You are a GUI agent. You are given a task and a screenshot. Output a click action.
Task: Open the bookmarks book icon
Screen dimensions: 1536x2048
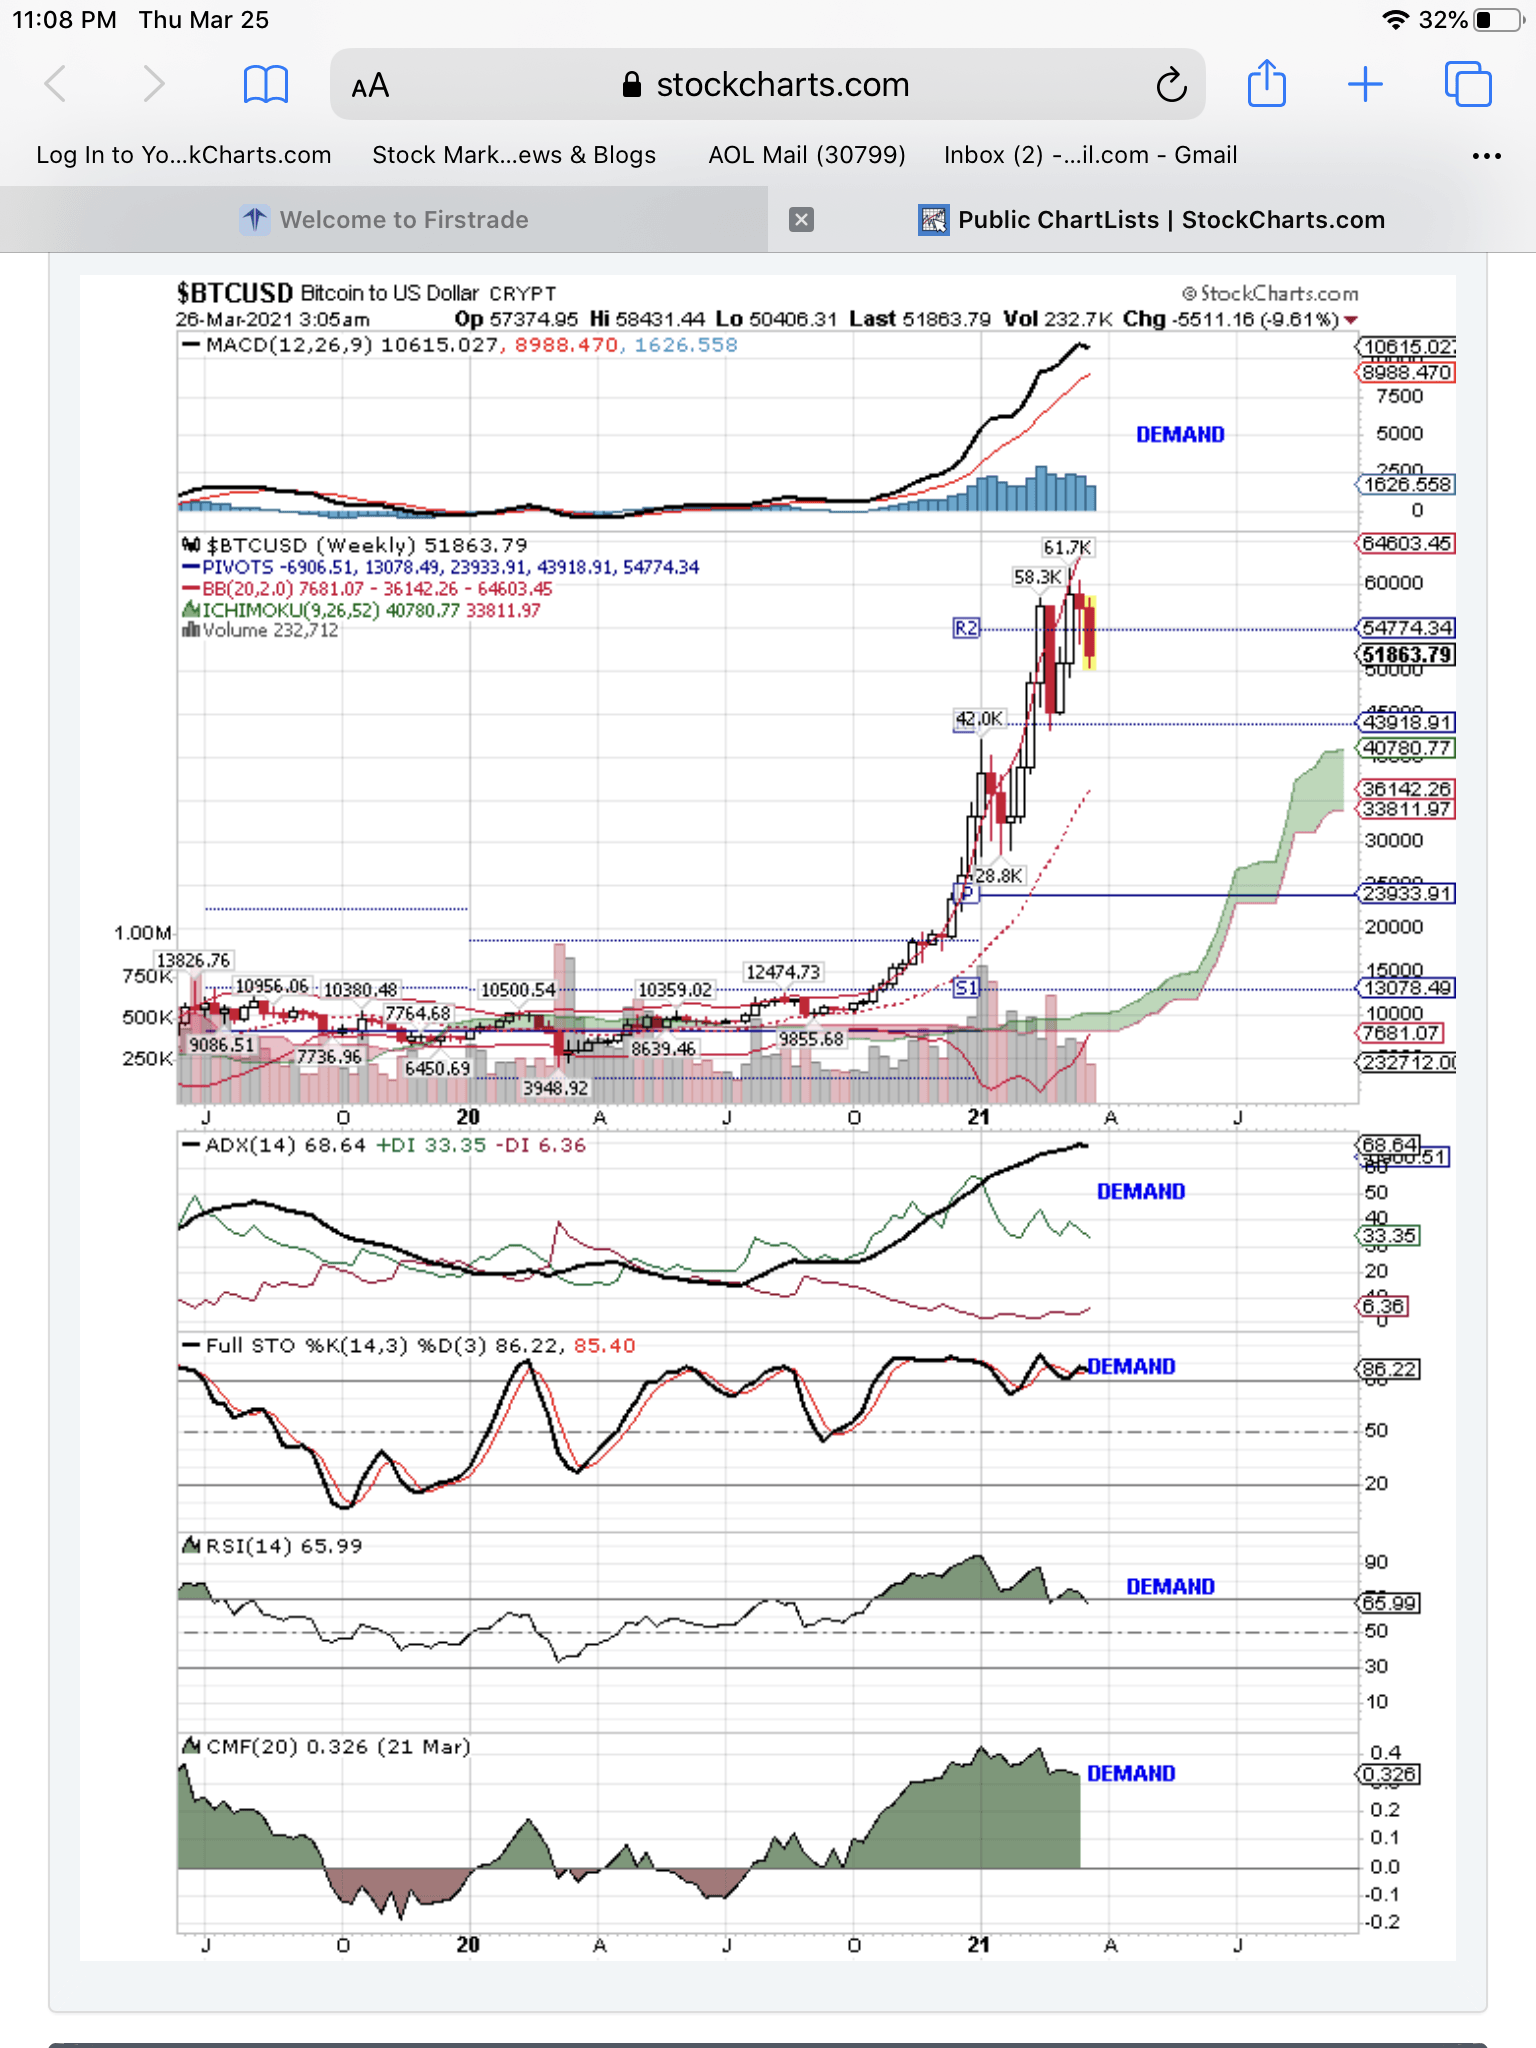266,85
